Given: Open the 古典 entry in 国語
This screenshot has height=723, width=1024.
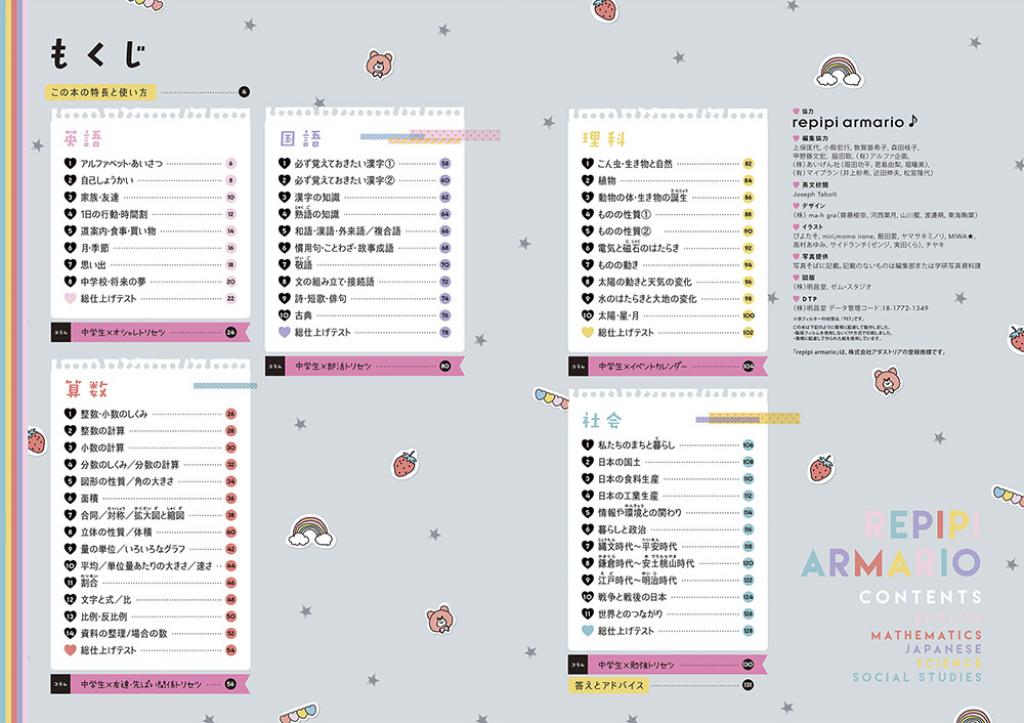Looking at the screenshot, I should pos(303,315).
